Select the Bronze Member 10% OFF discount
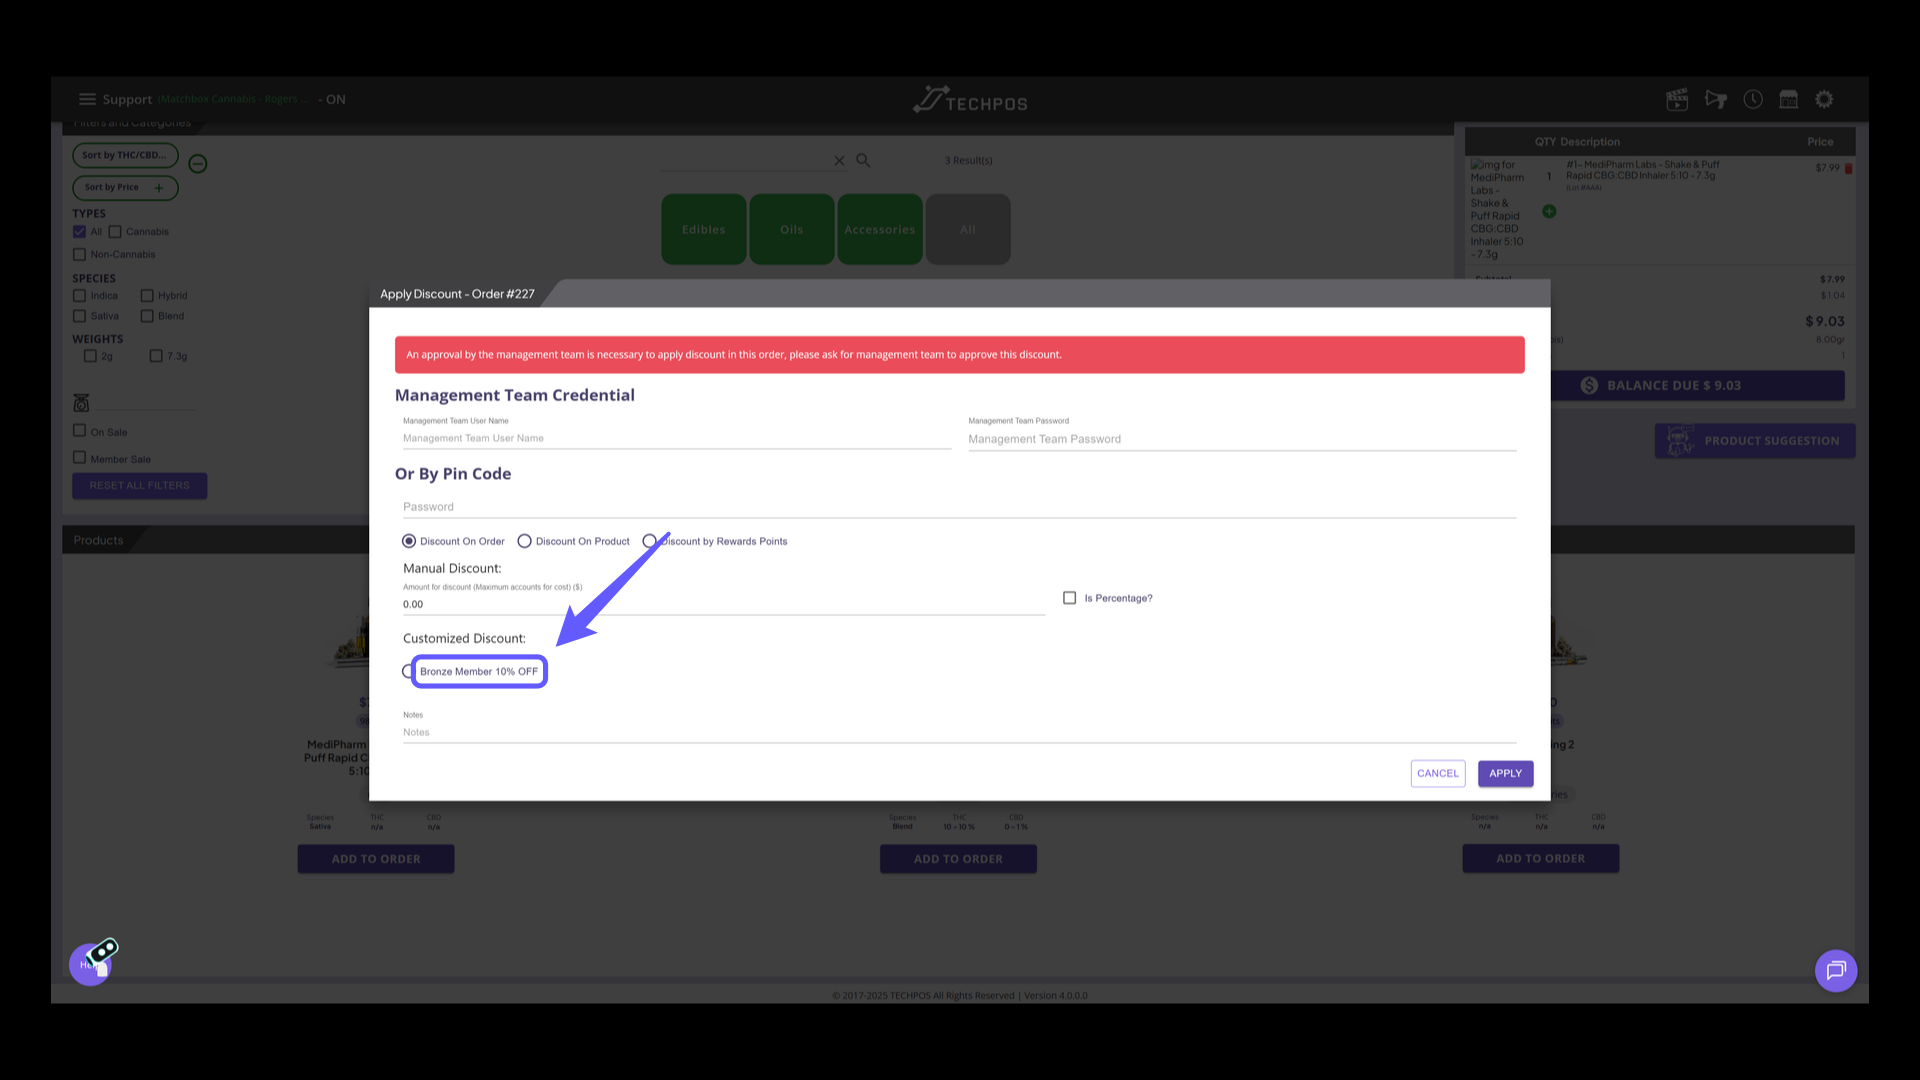This screenshot has width=1920, height=1080. pyautogui.click(x=408, y=671)
